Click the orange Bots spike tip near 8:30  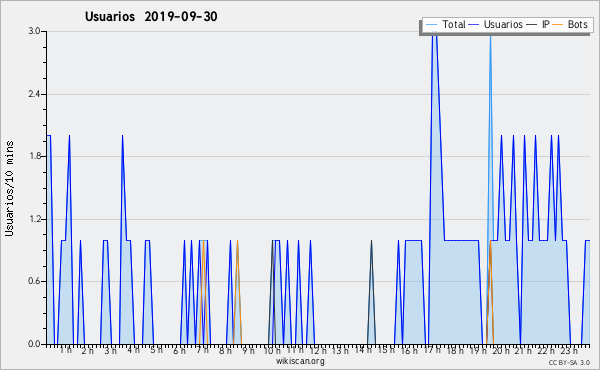[x=237, y=241]
